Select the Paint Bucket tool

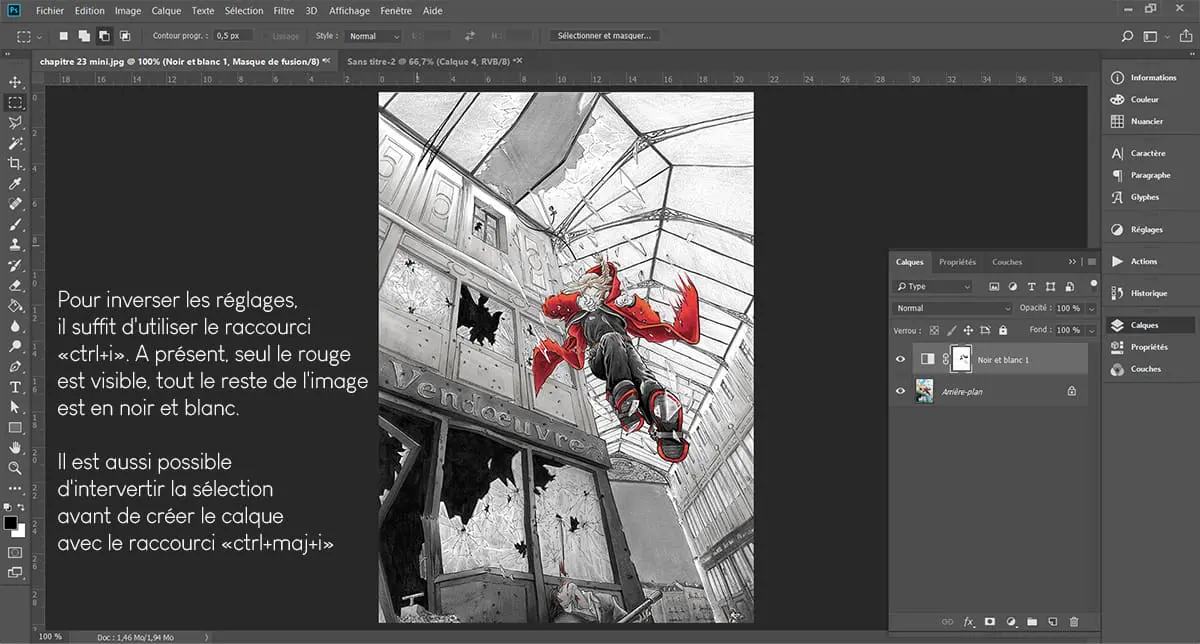[15, 305]
